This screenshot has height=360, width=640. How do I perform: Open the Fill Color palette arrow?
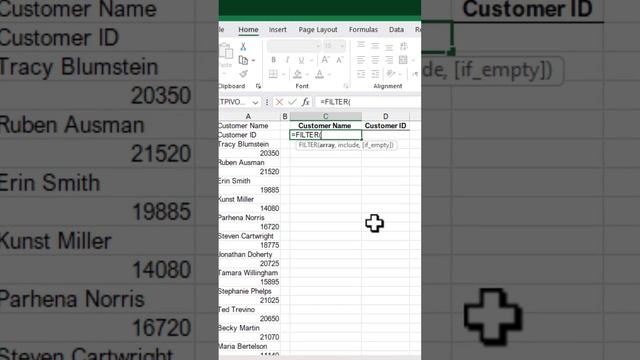click(x=307, y=75)
